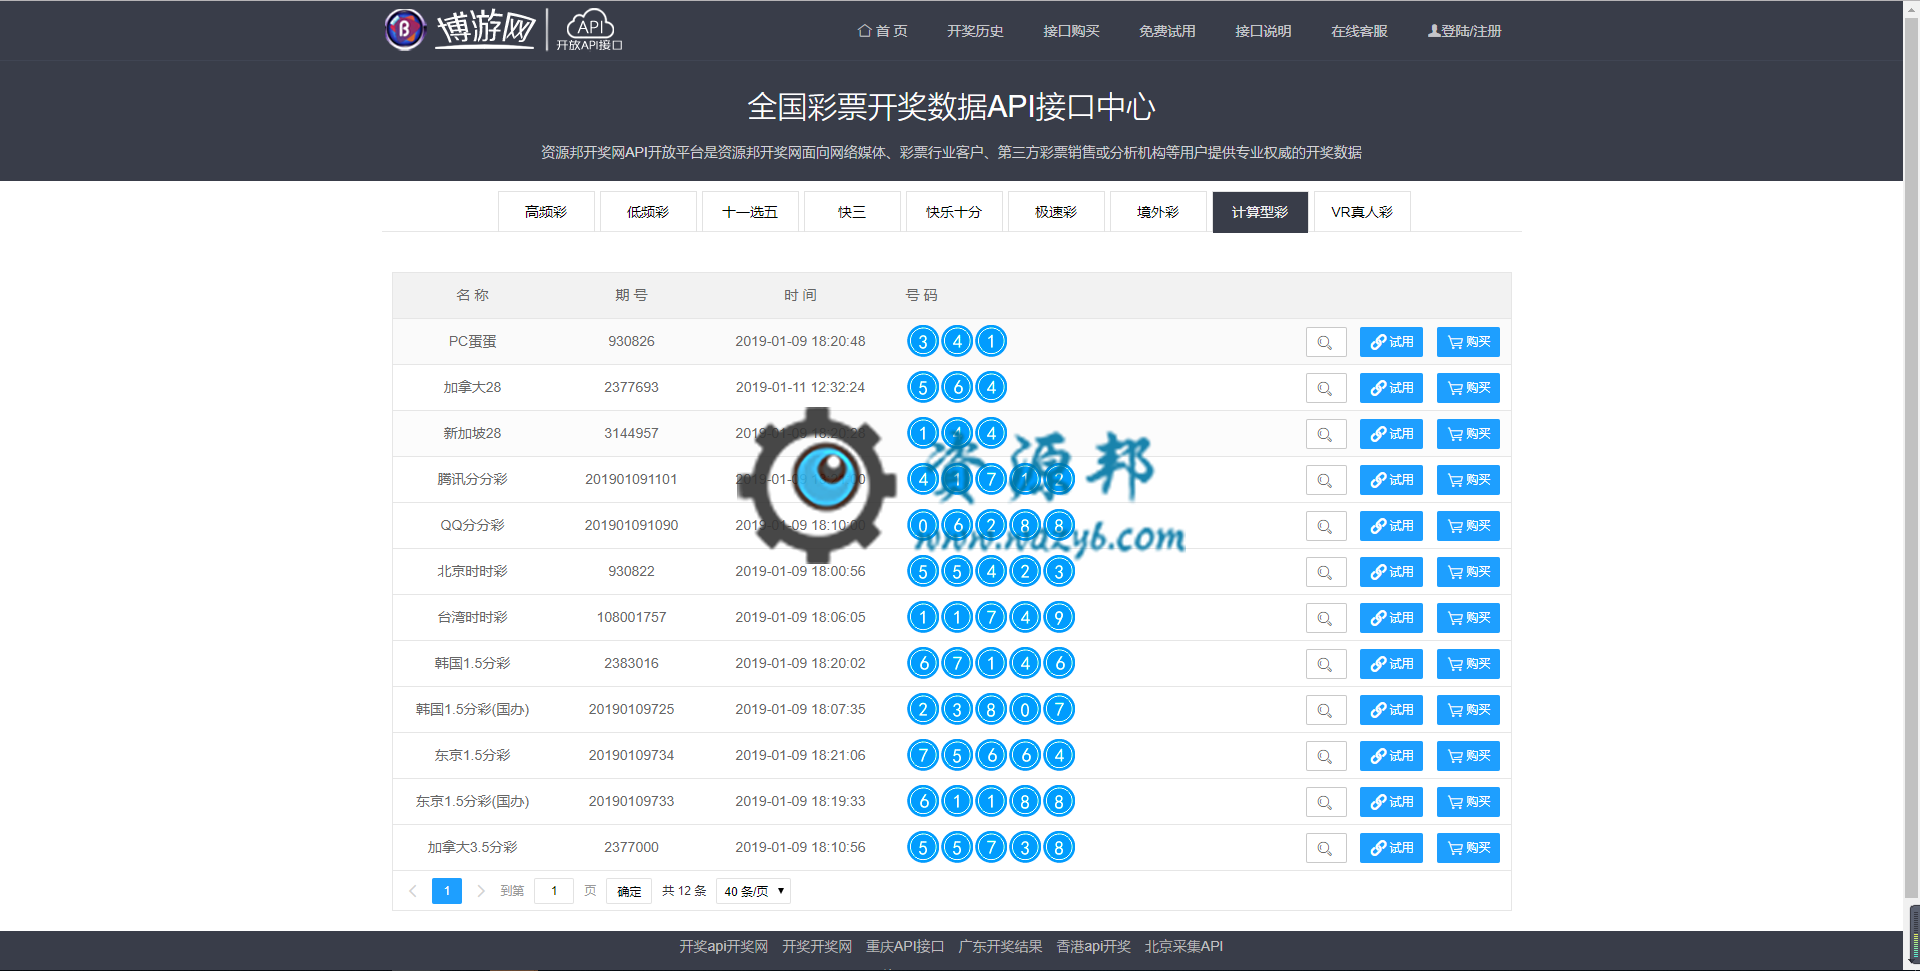The width and height of the screenshot is (1920, 971).
Task: Click 购买 button for PC蛋蛋
Action: [1468, 342]
